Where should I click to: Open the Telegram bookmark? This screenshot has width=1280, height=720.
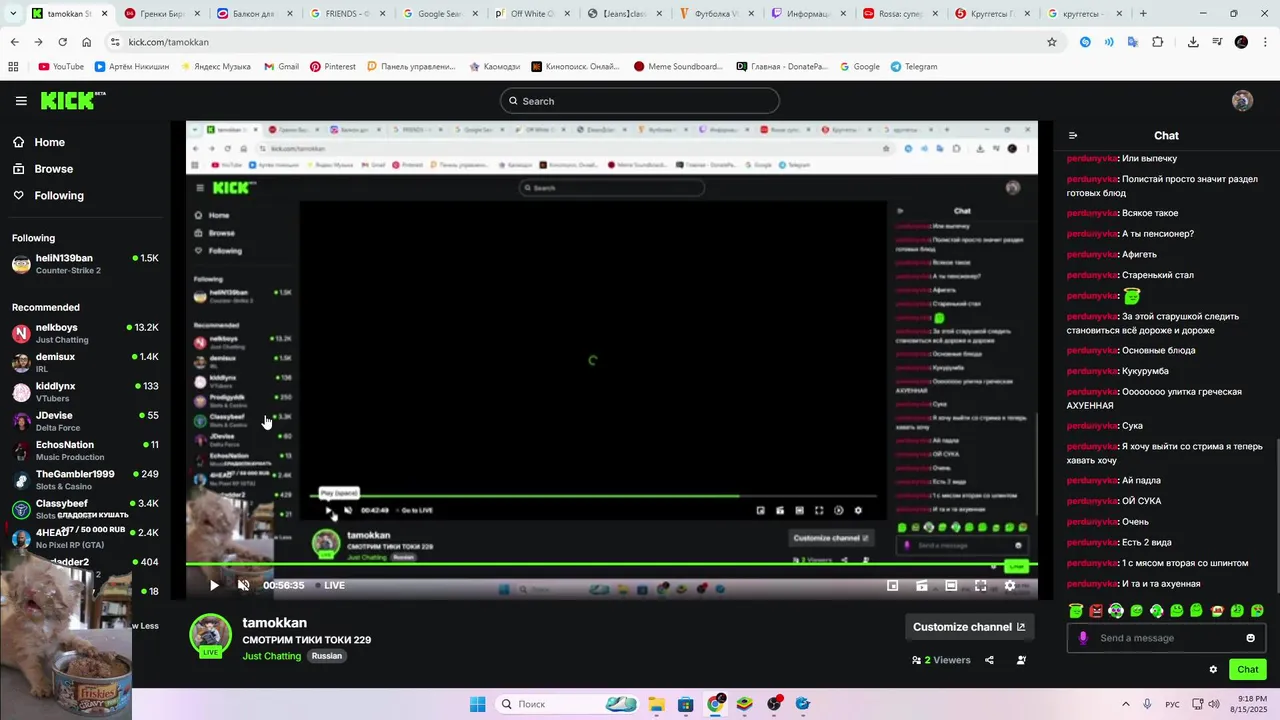(913, 67)
